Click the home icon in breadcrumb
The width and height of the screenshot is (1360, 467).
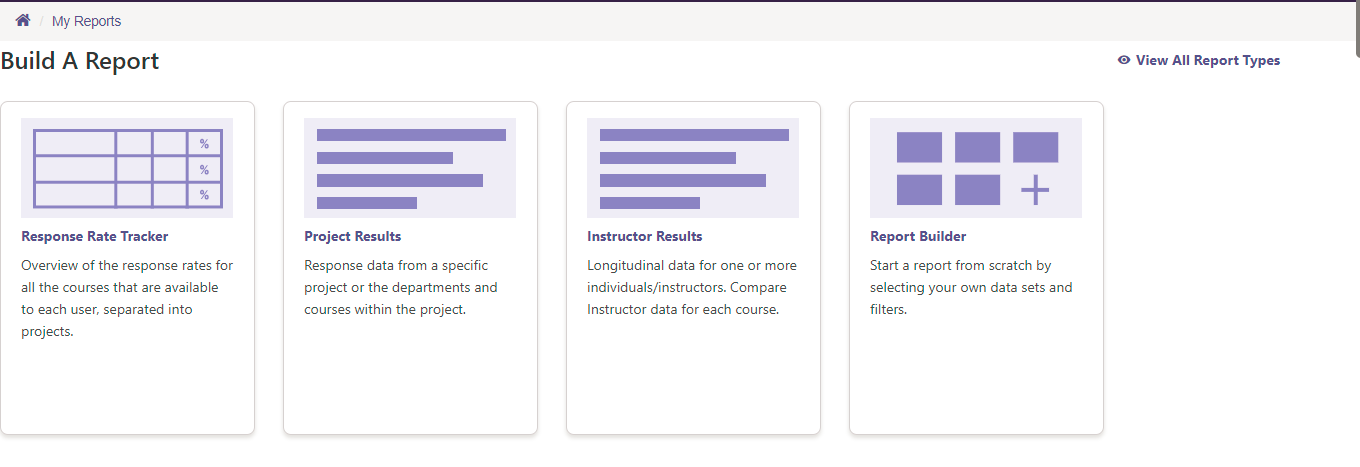click(x=23, y=20)
